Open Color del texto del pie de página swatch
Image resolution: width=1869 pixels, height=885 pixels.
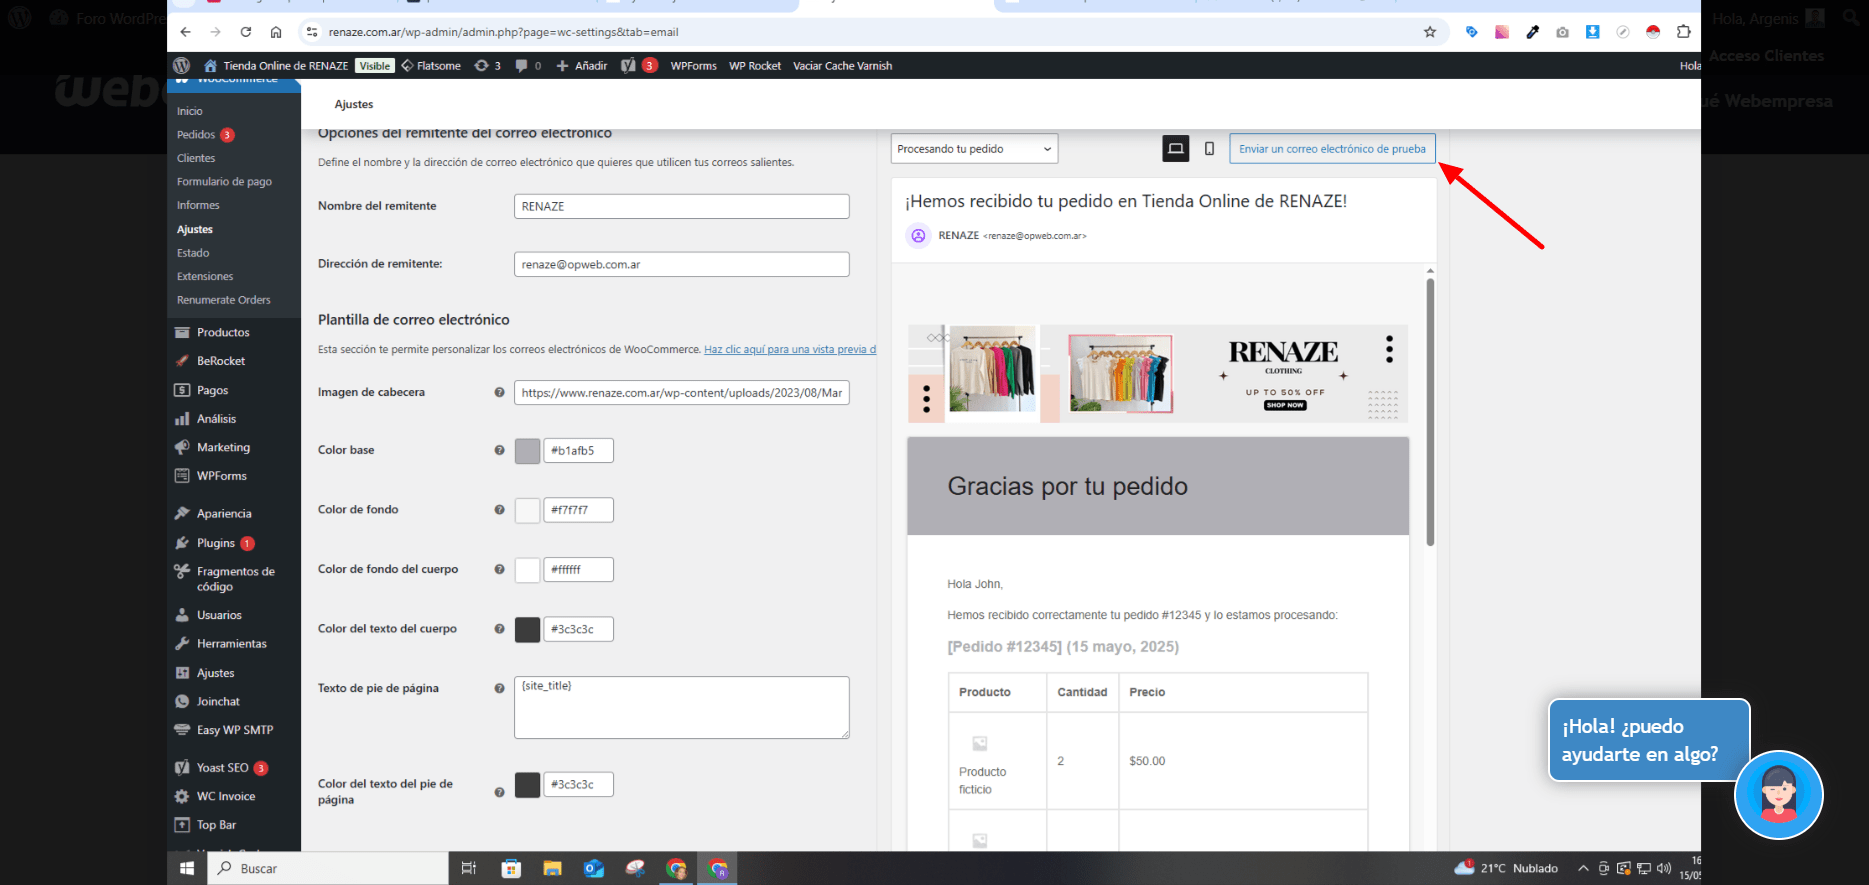tap(527, 785)
